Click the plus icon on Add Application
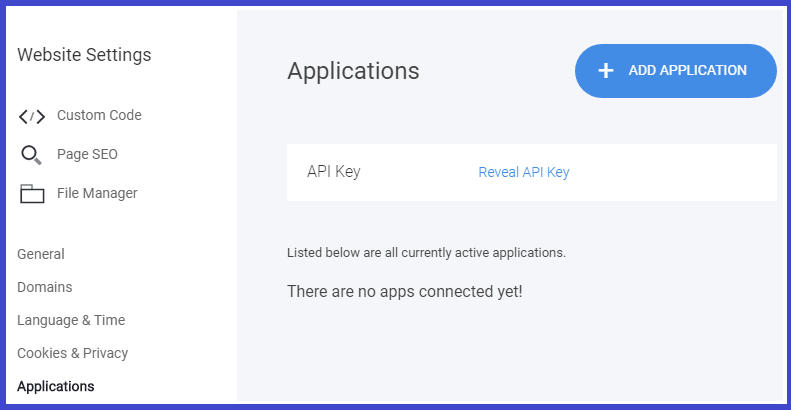 pyautogui.click(x=606, y=71)
